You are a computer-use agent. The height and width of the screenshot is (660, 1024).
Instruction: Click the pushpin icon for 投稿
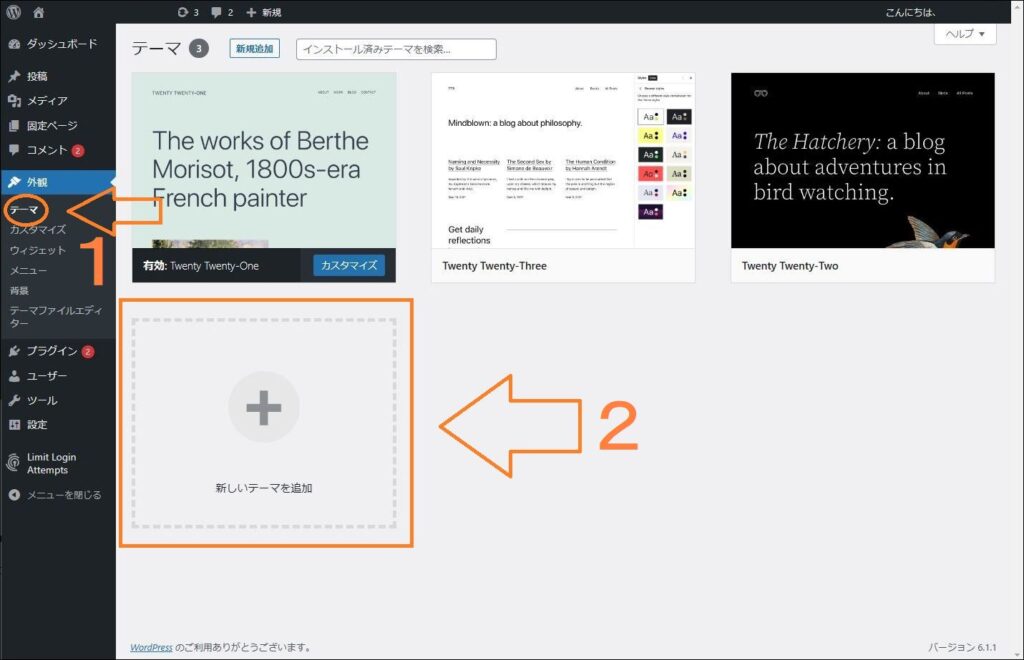(14, 76)
